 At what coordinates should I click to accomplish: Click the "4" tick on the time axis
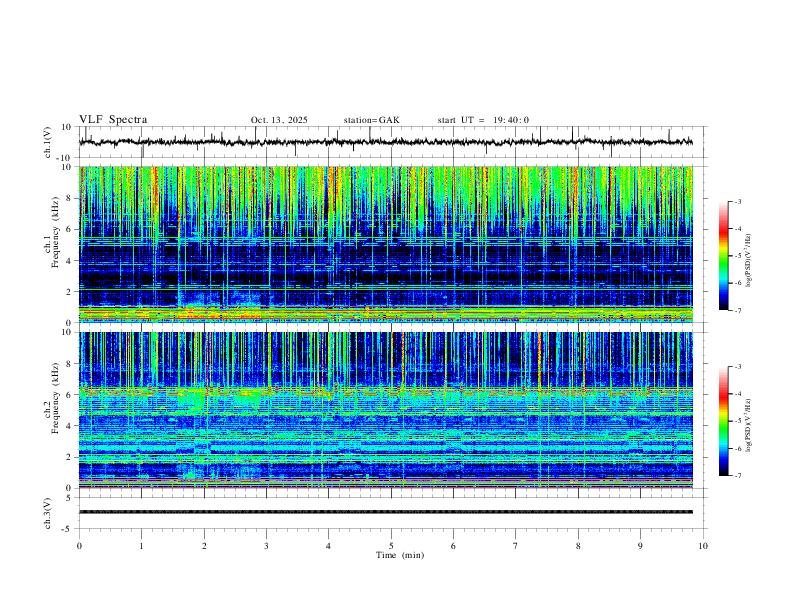pyautogui.click(x=328, y=546)
